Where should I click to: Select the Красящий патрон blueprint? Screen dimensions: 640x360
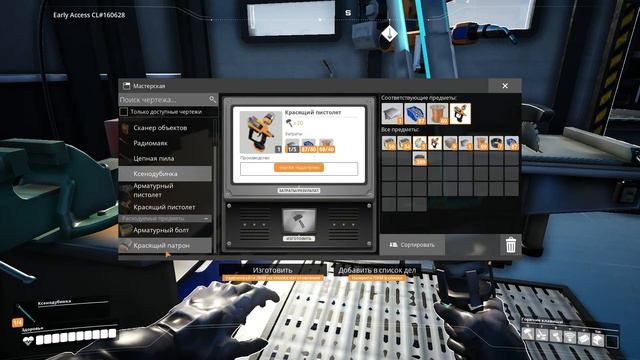(165, 245)
